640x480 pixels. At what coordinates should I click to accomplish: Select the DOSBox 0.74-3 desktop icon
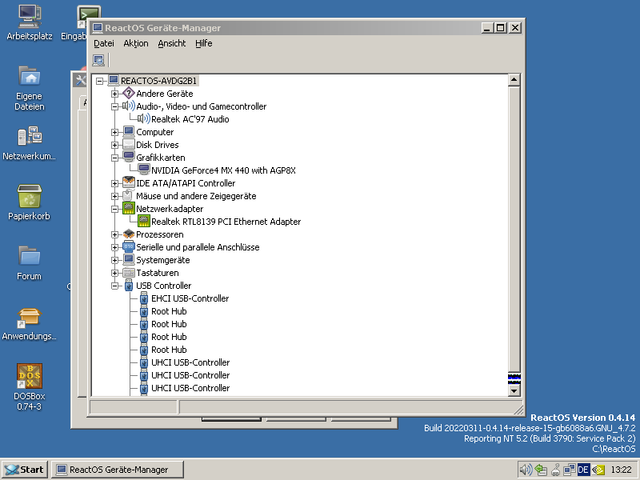[x=29, y=376]
